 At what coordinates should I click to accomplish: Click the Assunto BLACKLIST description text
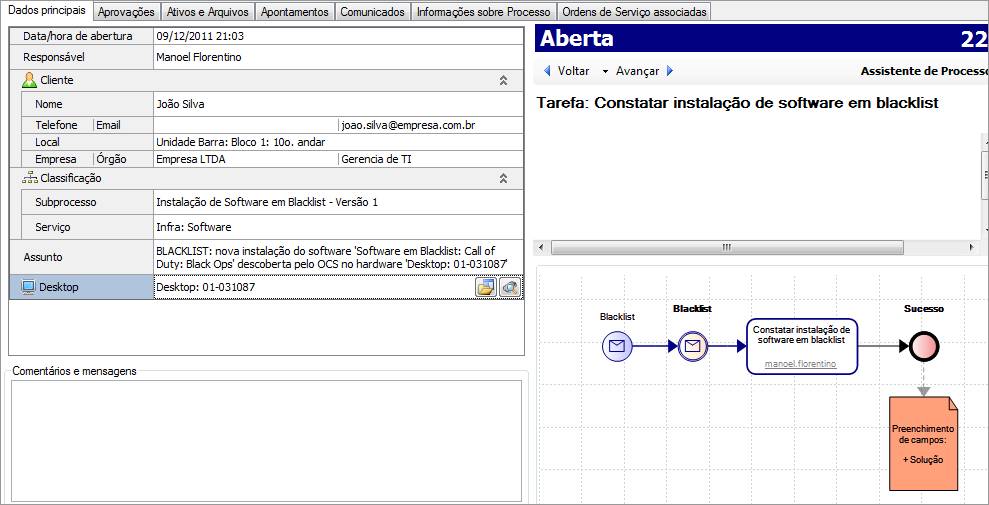(x=332, y=257)
